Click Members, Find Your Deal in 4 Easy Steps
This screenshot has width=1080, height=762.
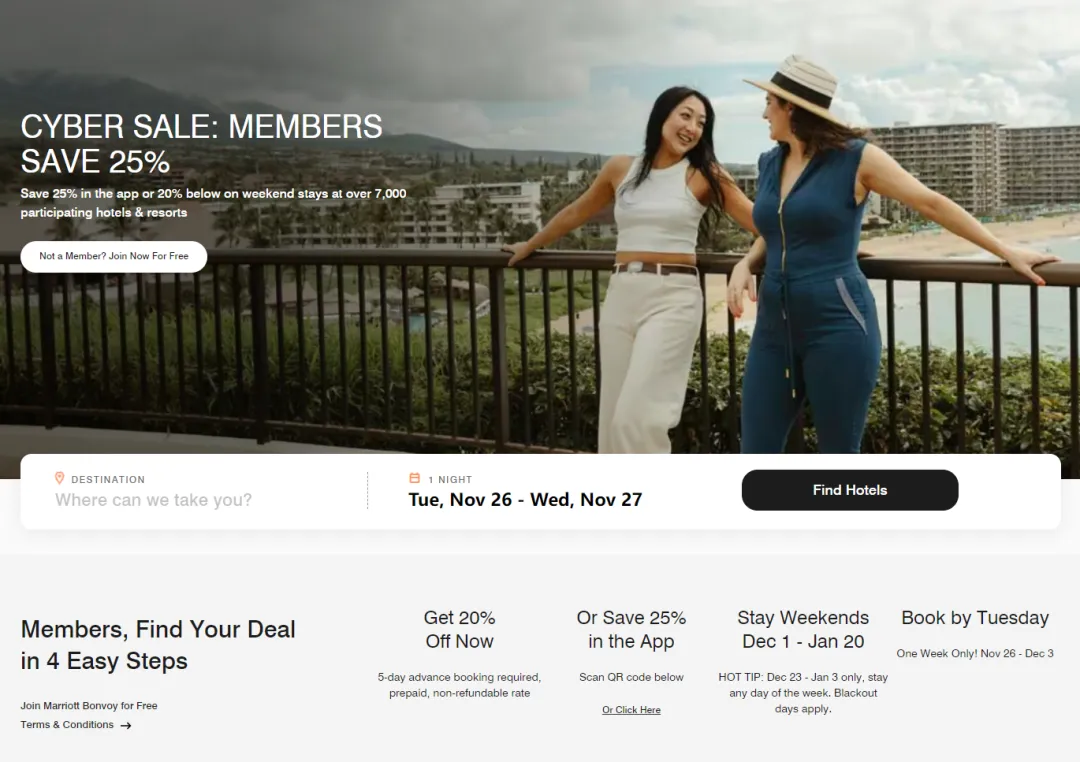(x=158, y=645)
